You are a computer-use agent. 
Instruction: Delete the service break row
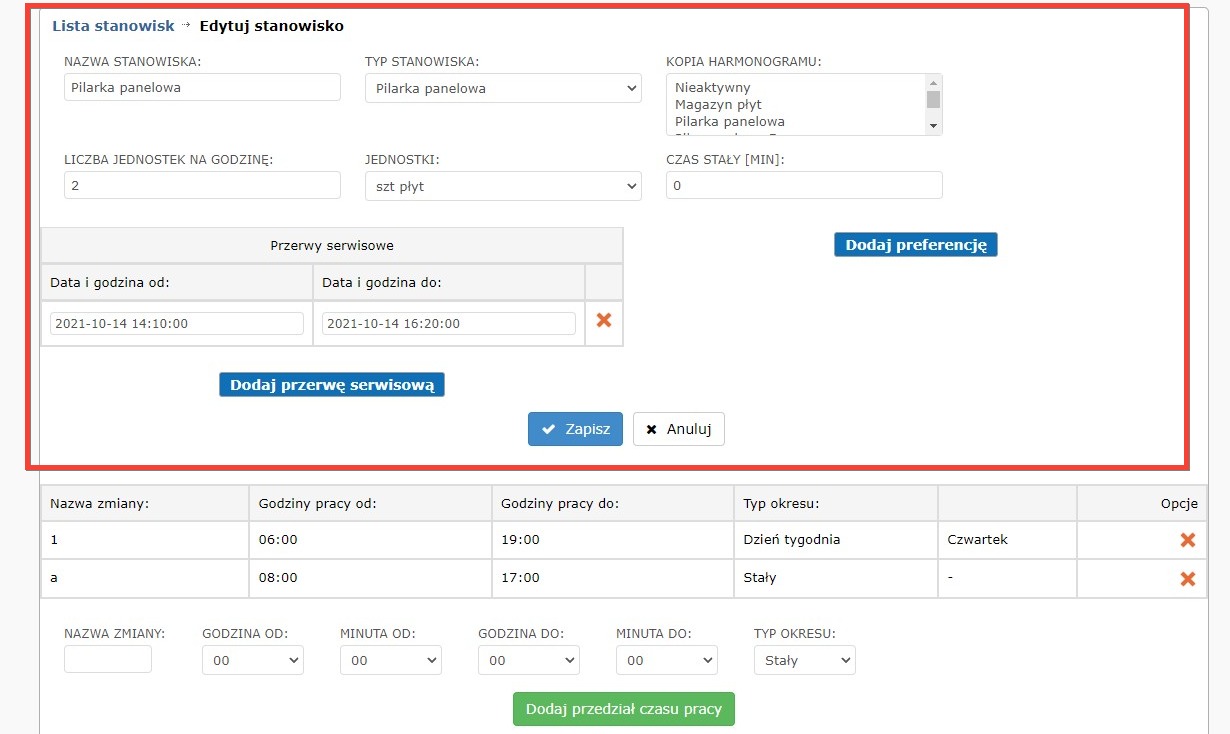coord(604,321)
